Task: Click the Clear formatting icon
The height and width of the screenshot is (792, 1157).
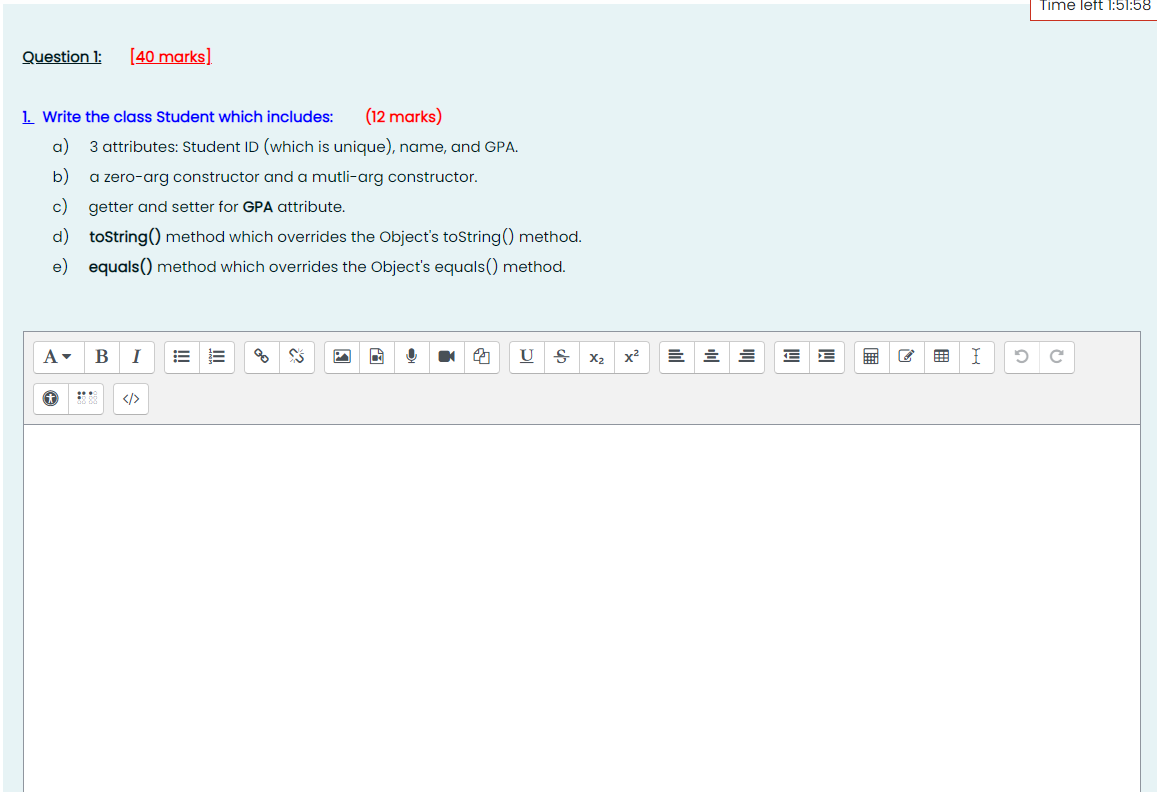Action: pos(977,356)
